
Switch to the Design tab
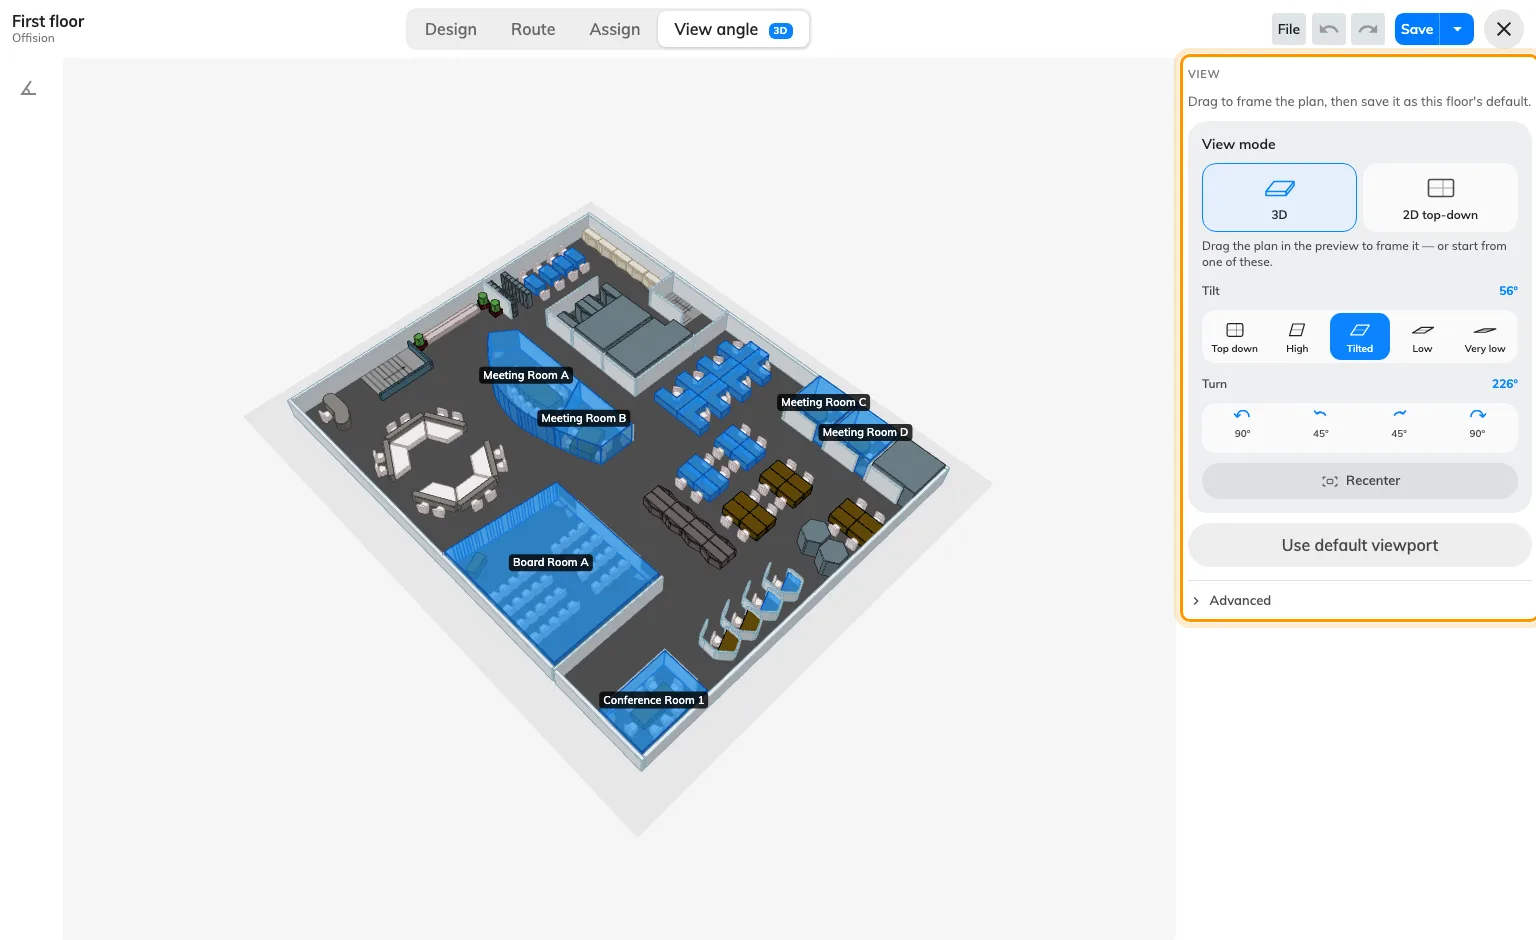click(x=451, y=29)
